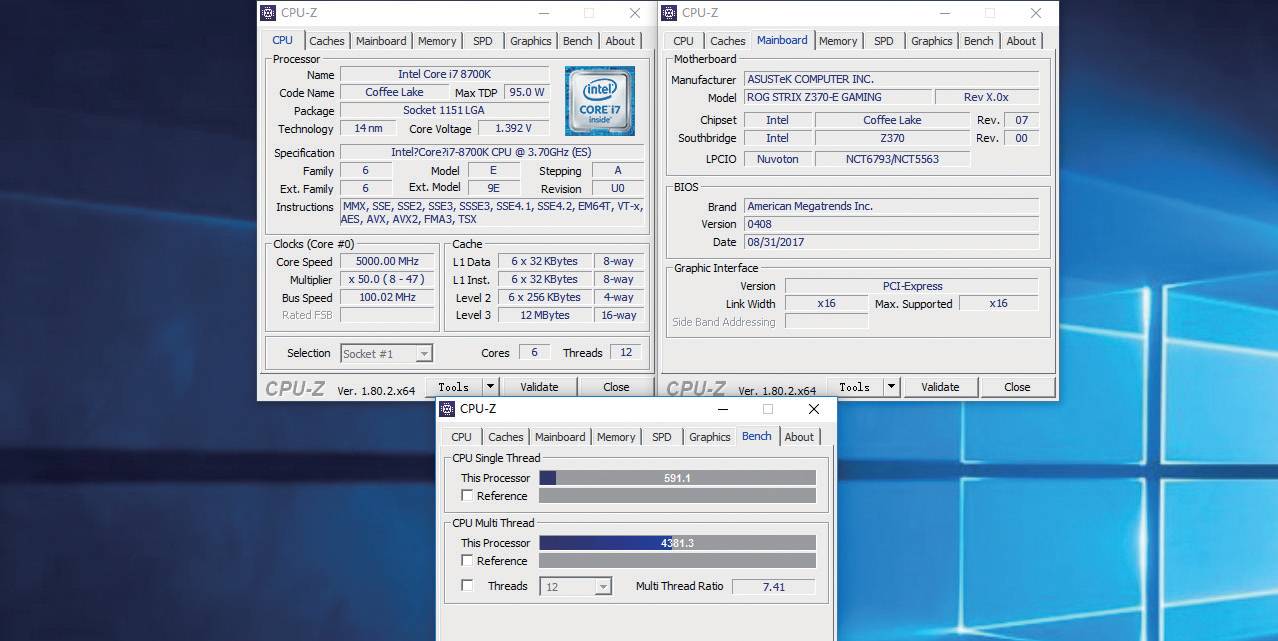Click the CPU-Z title icon of the Mainboard window
Viewport: 1278px width, 641px height.
click(669, 13)
